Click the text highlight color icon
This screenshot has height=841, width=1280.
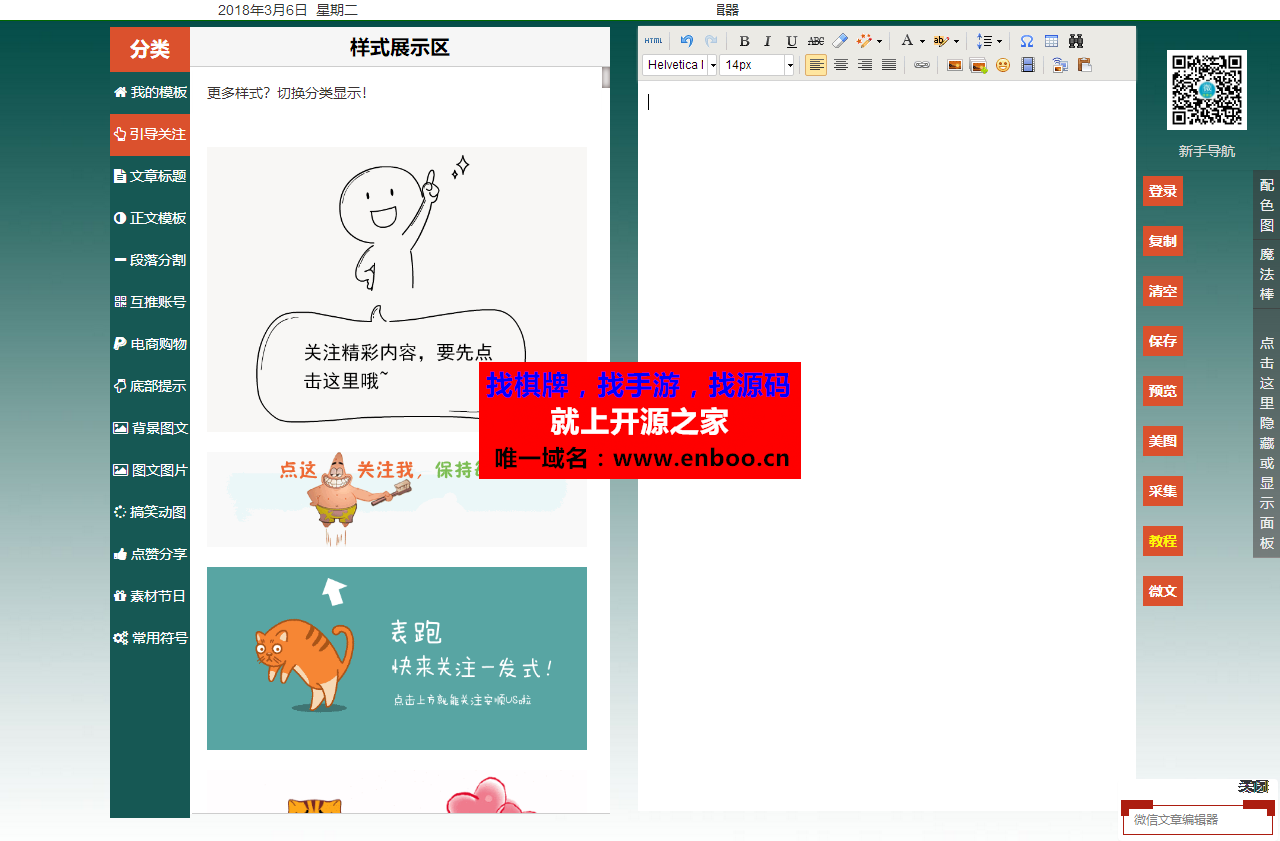click(x=940, y=41)
